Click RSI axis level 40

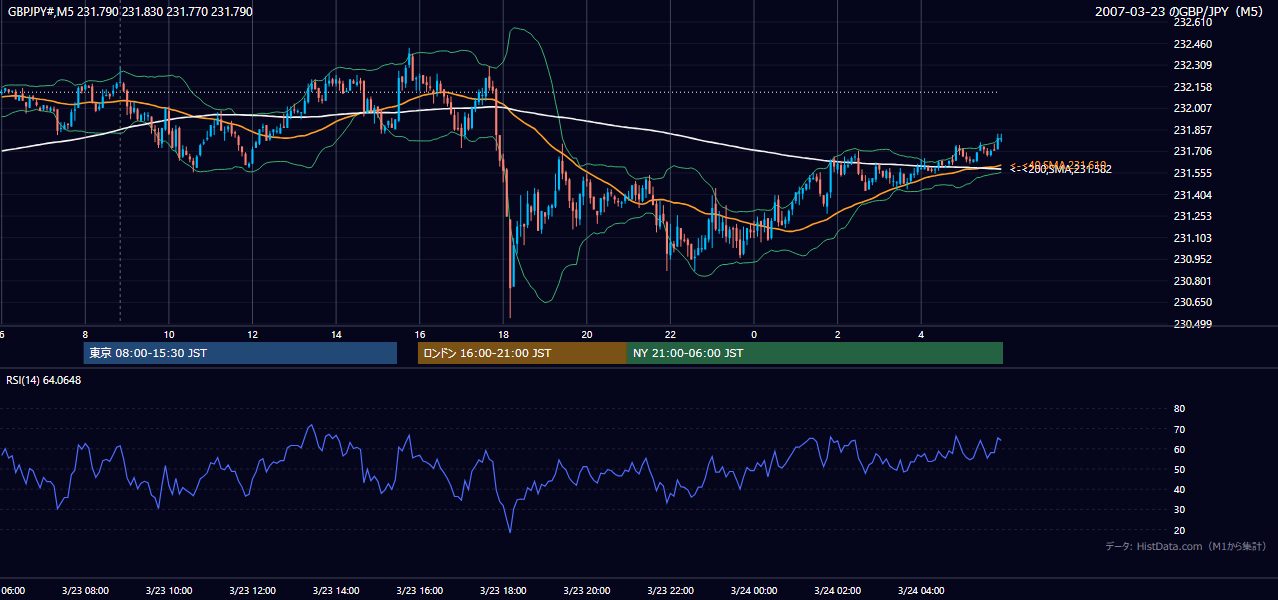coord(1179,489)
